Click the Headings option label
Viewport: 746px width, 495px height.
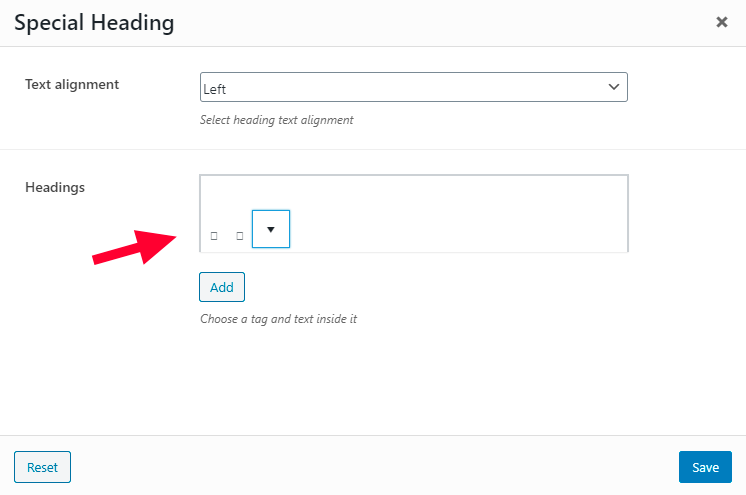55,187
